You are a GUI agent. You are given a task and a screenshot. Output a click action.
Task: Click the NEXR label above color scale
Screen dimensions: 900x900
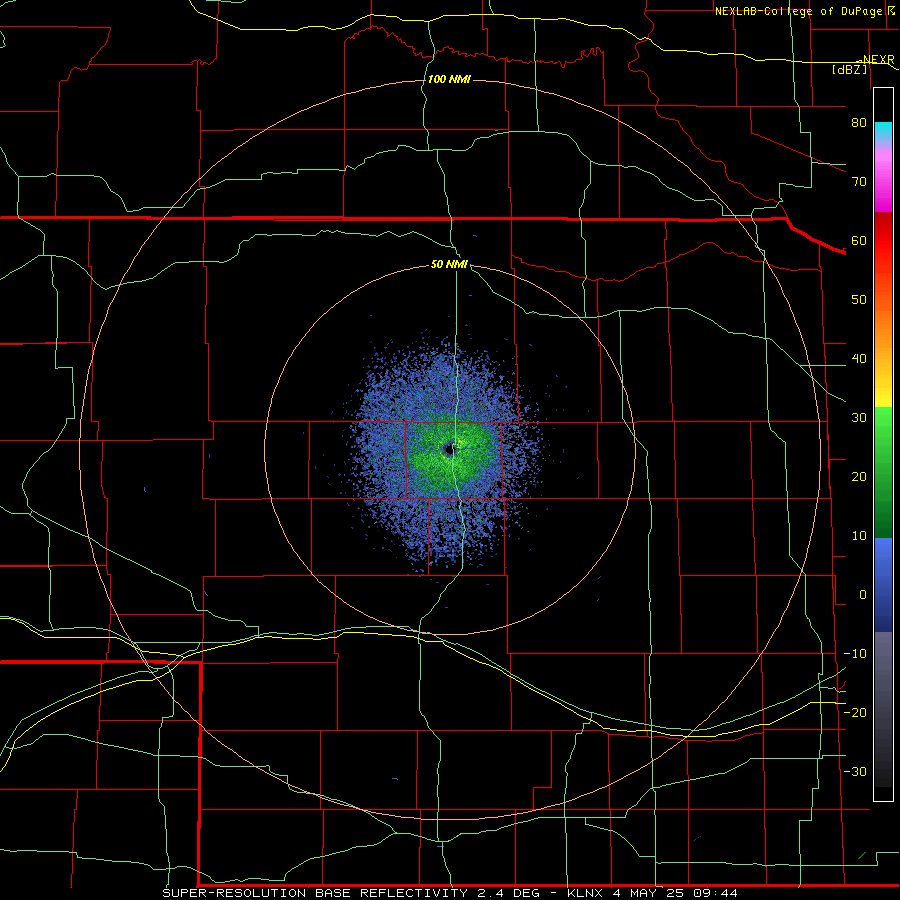tap(878, 59)
